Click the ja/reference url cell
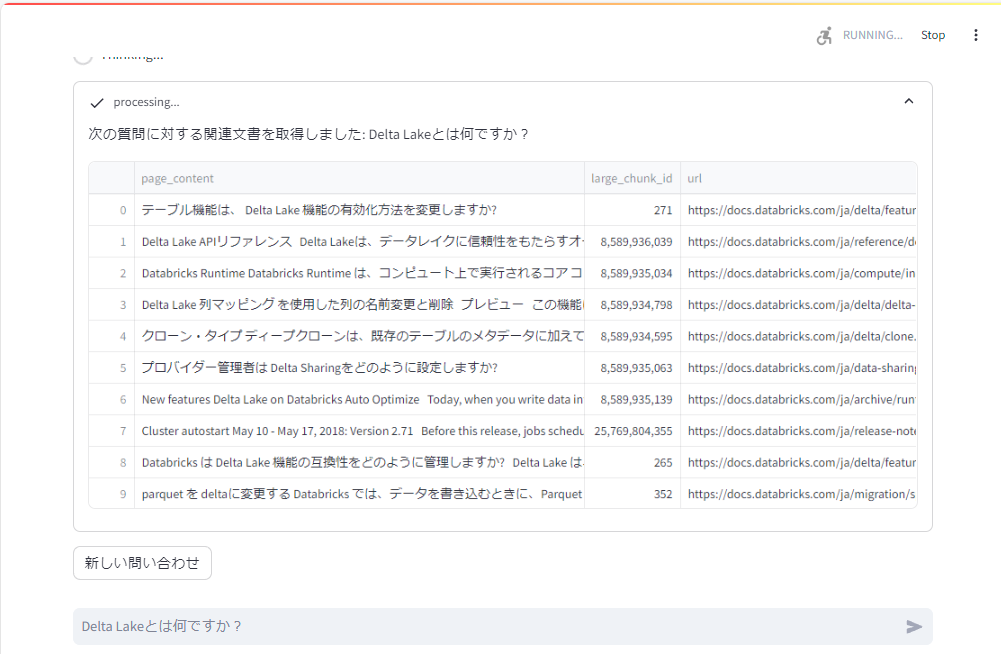1001x654 pixels. tap(799, 241)
